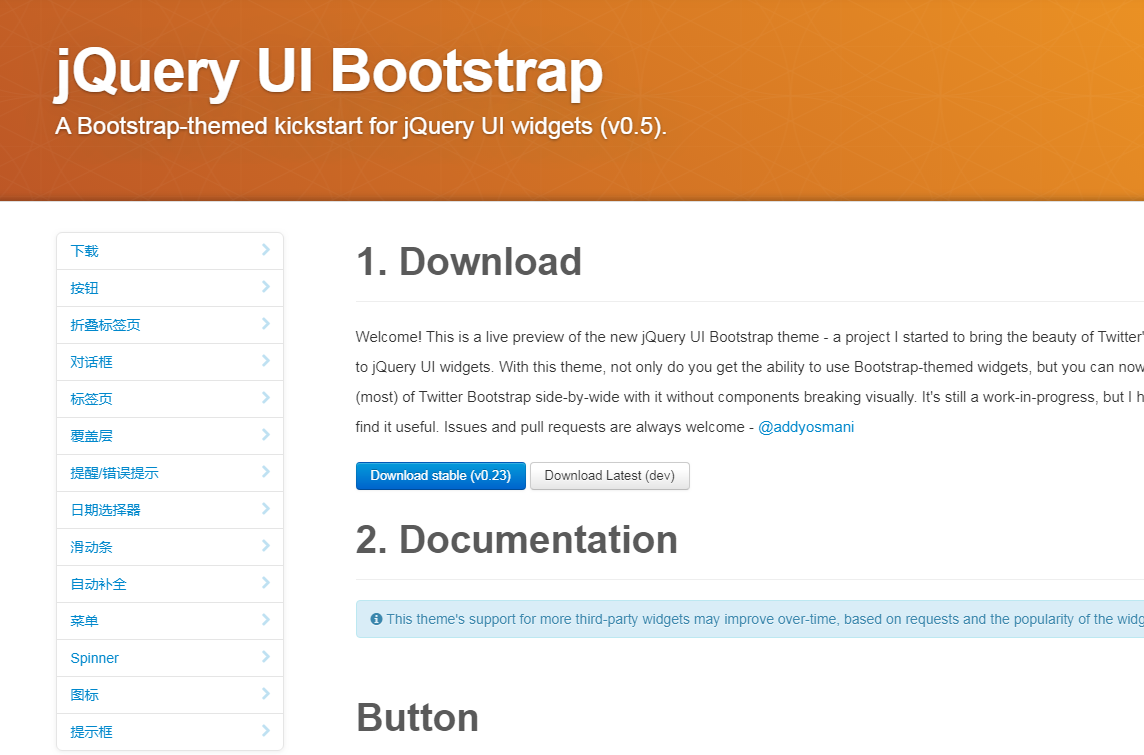
Task: Click chevron arrow beside 提醒/错误提示
Action: pyautogui.click(x=266, y=472)
